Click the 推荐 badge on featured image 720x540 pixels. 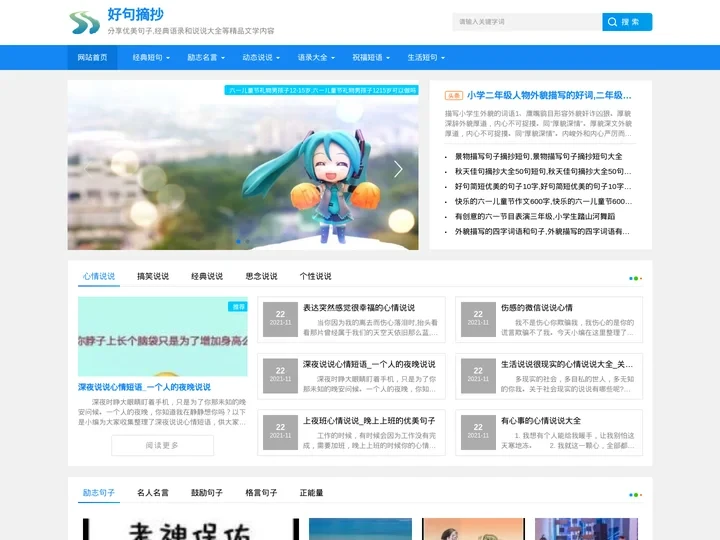tap(238, 307)
